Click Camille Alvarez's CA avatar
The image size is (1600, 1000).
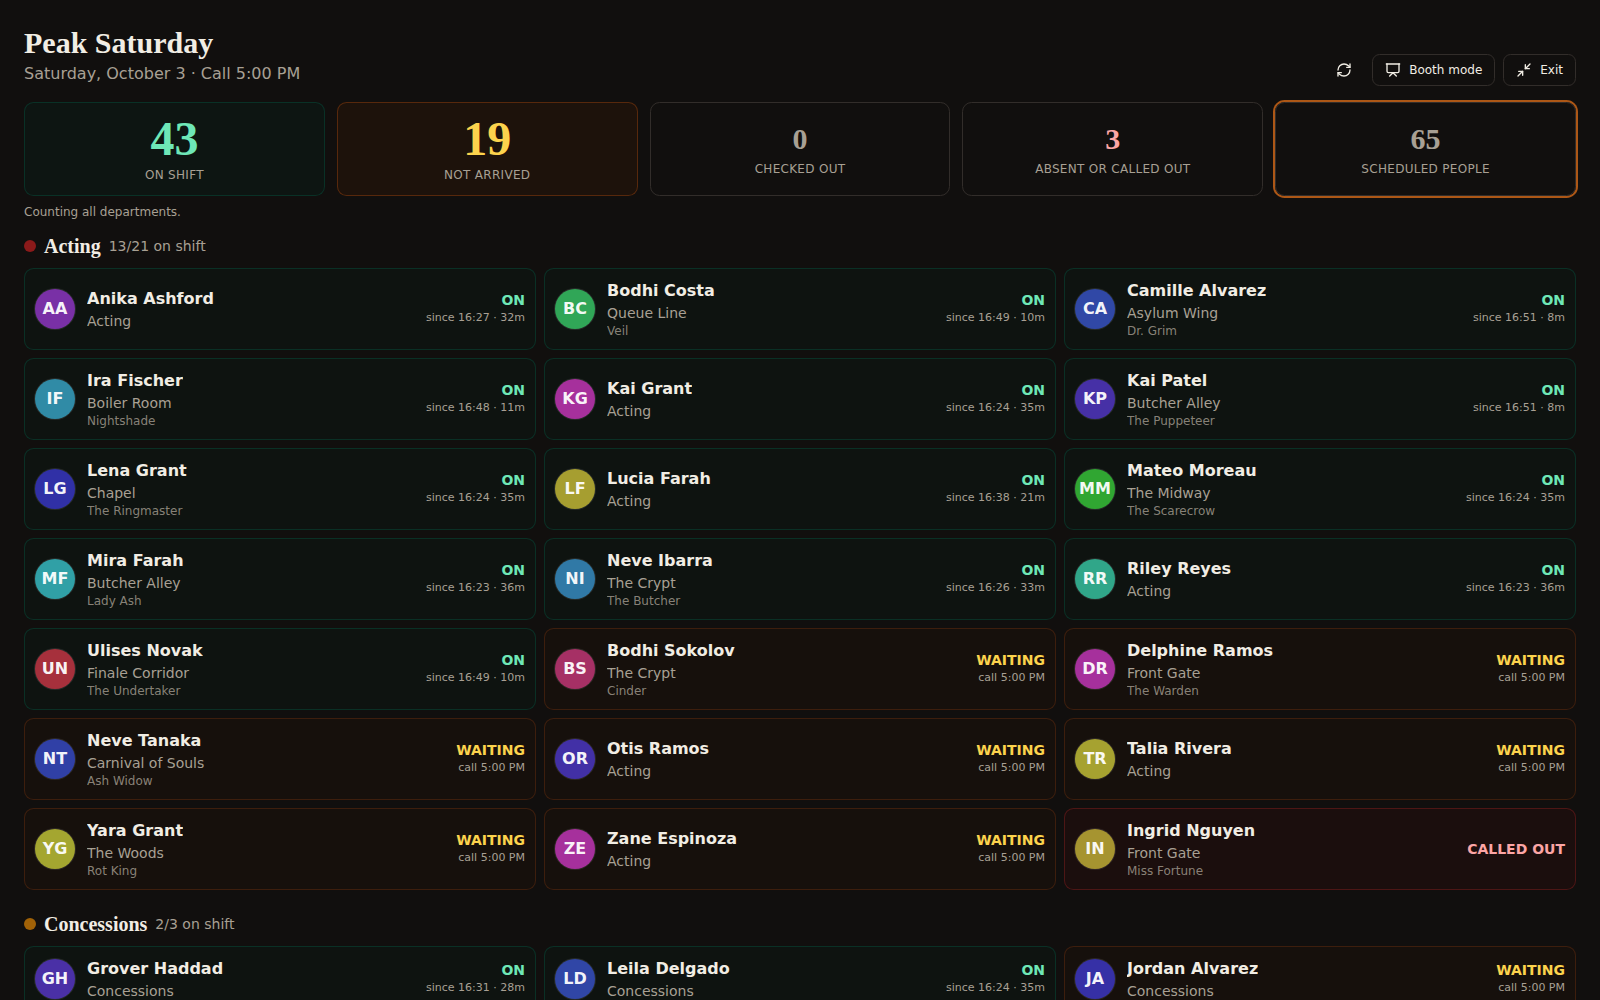pos(1095,309)
